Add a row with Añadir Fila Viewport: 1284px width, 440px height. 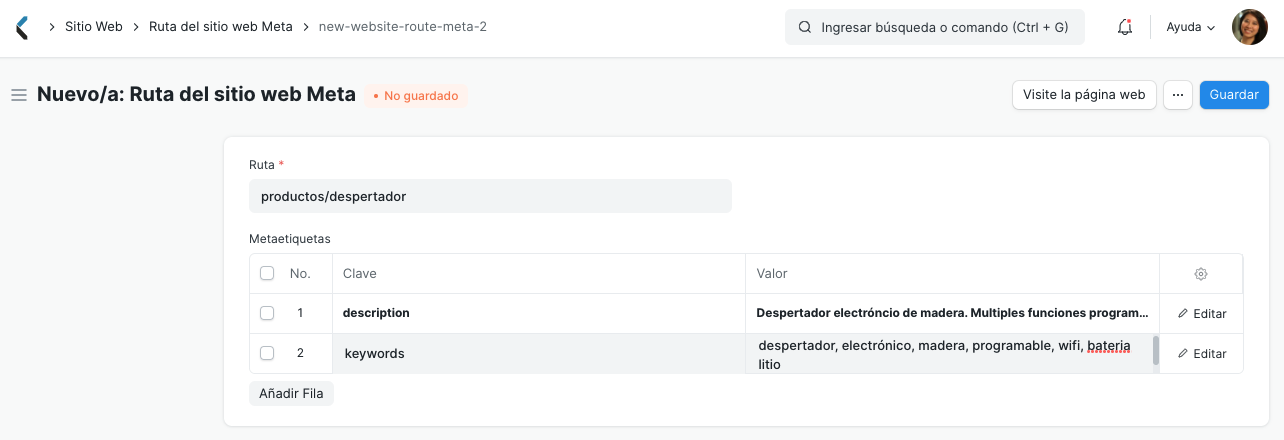tap(291, 393)
